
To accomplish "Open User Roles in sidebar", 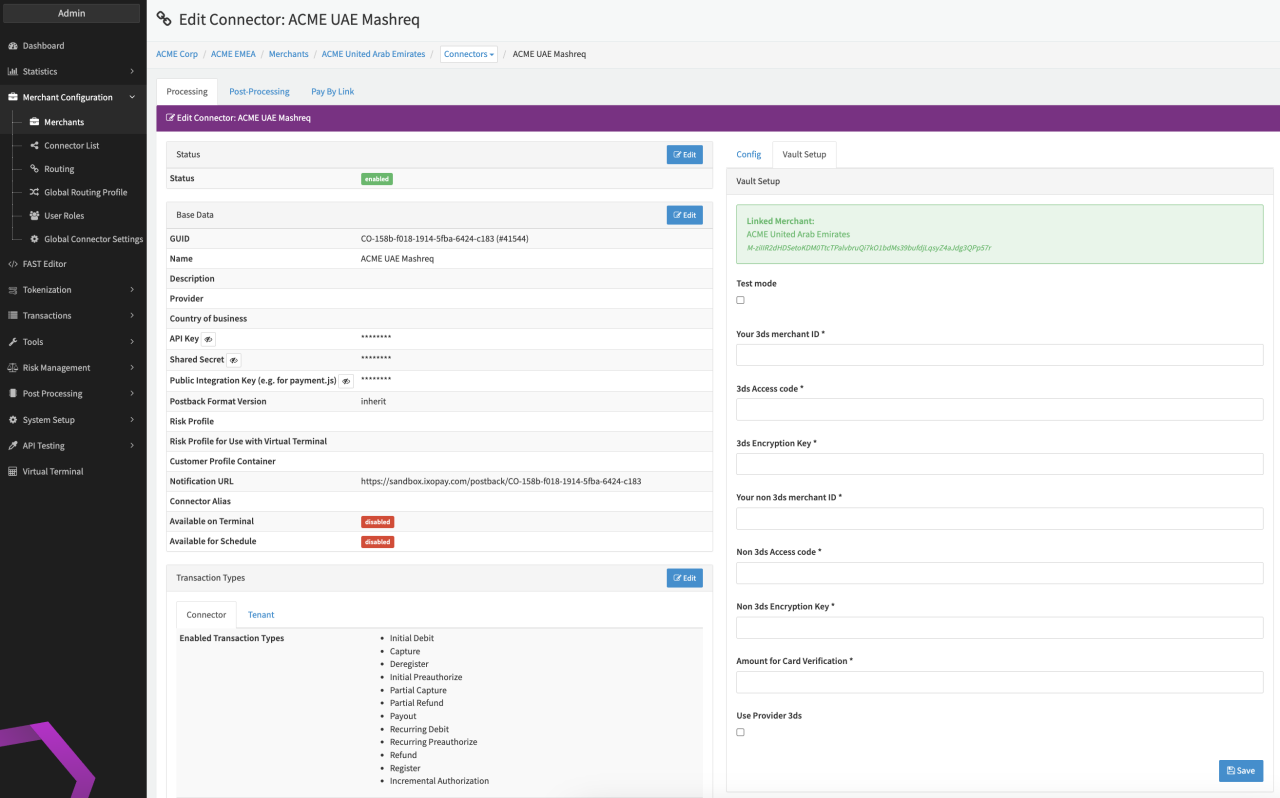I will tap(64, 216).
